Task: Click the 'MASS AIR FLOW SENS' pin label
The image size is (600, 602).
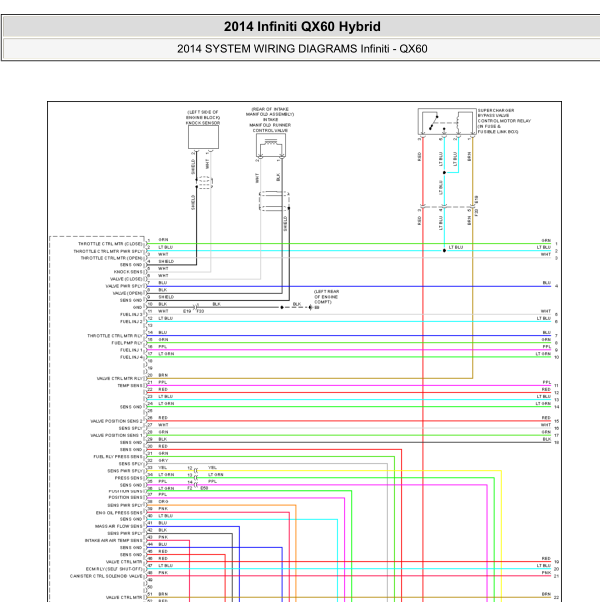Action: tap(119, 526)
